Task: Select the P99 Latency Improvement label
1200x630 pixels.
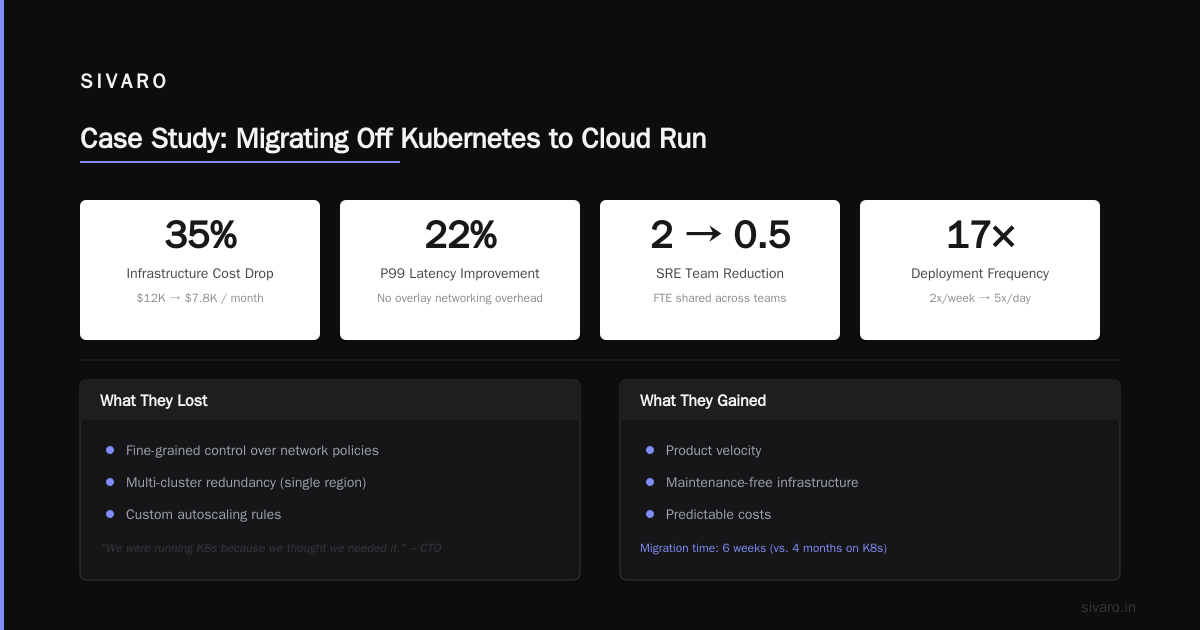Action: (x=460, y=273)
